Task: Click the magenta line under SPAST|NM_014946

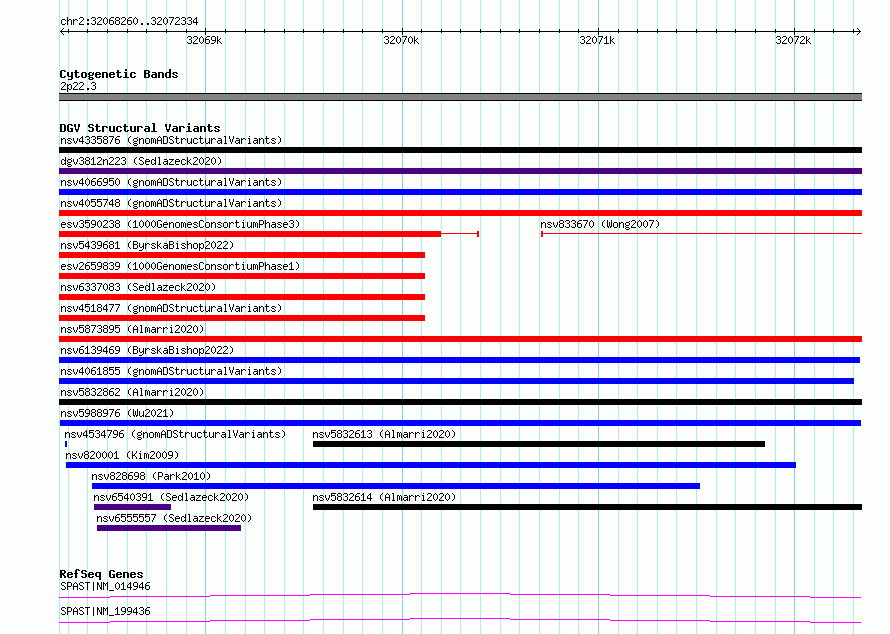Action: click(x=460, y=595)
